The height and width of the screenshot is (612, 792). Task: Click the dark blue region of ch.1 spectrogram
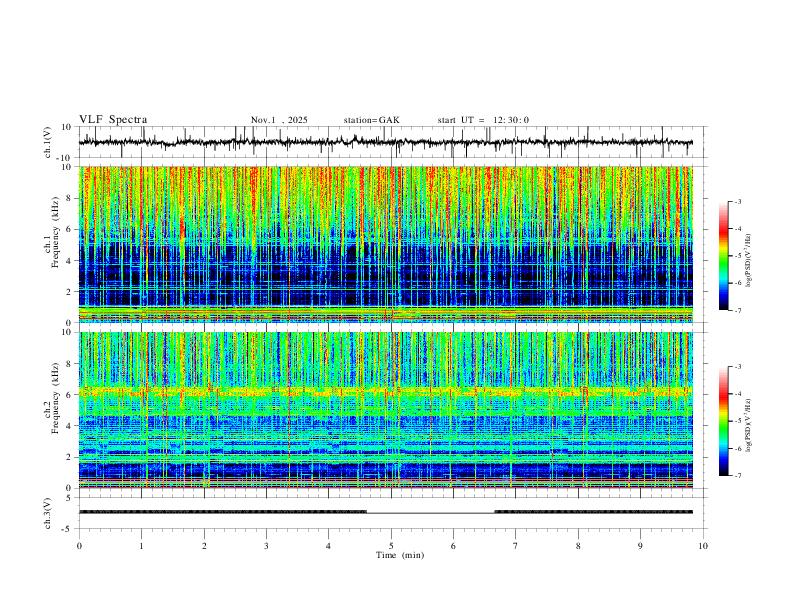(x=385, y=275)
